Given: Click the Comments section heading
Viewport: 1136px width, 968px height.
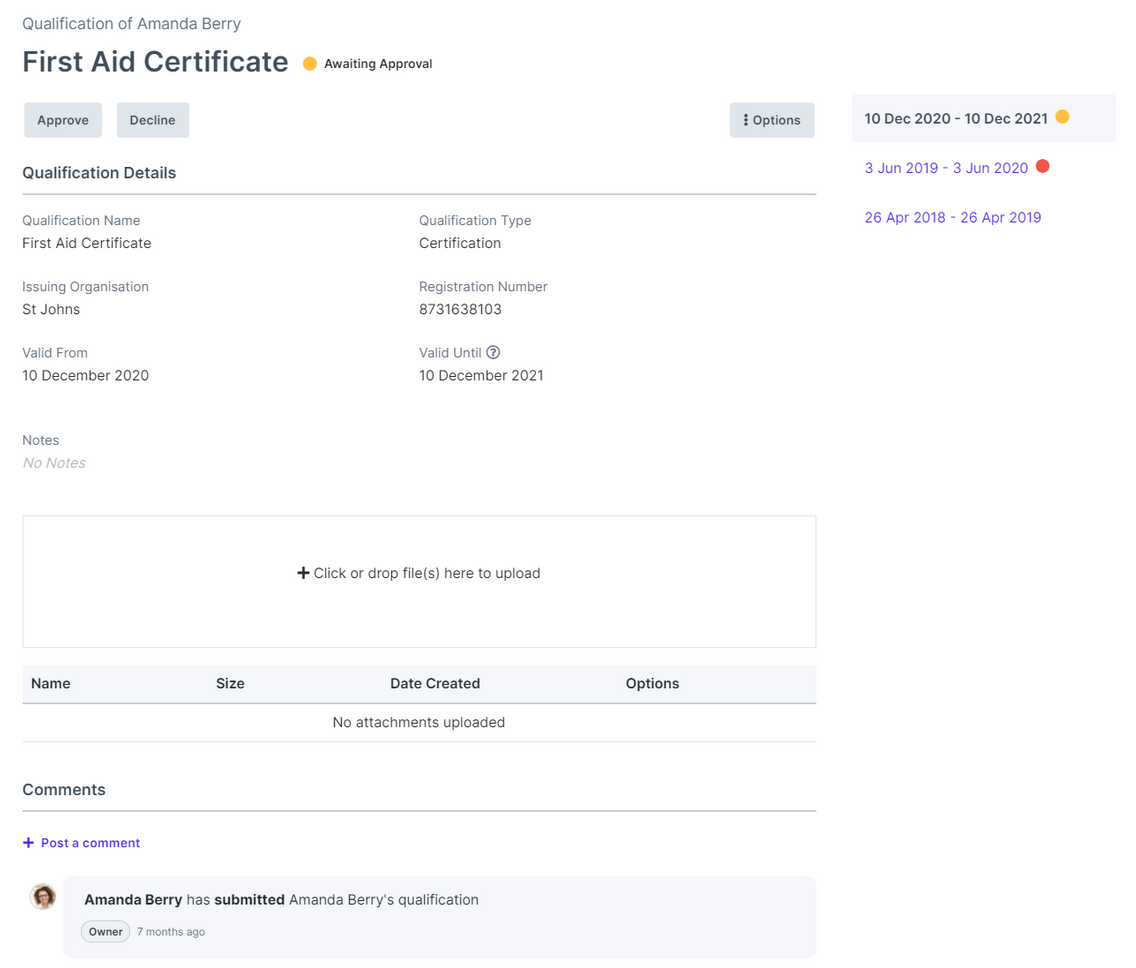Looking at the screenshot, I should pyautogui.click(x=64, y=790).
